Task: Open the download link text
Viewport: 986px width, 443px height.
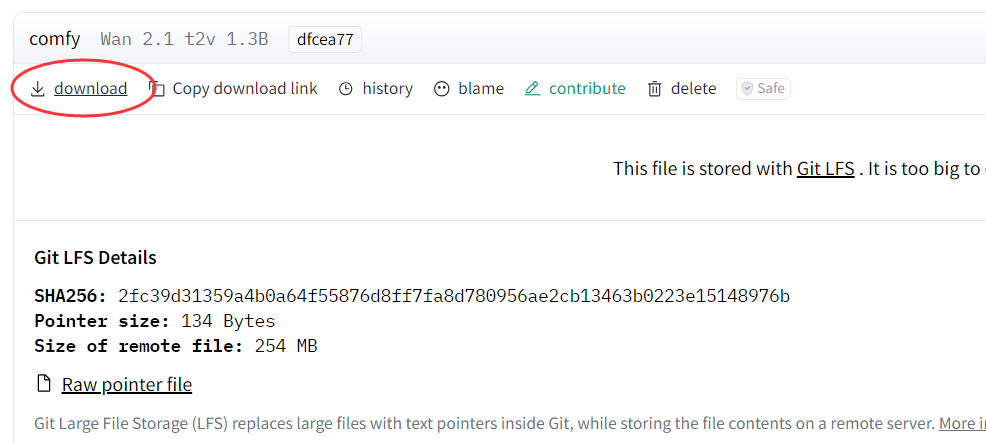Action: tap(91, 89)
